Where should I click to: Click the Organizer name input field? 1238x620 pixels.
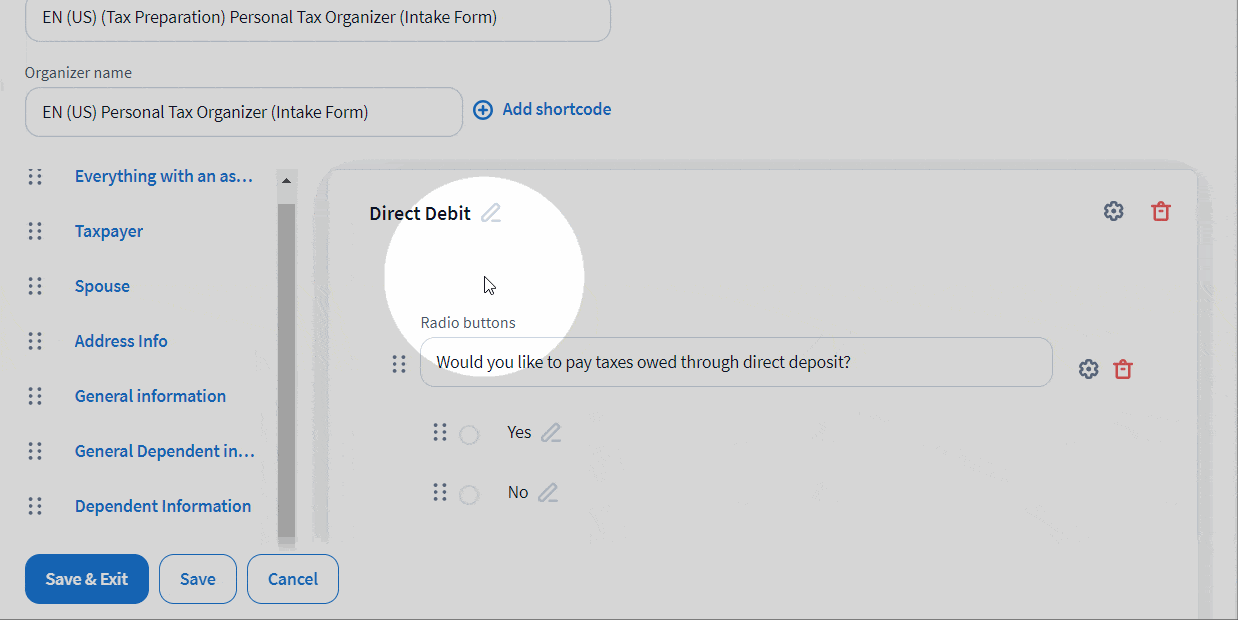243,112
